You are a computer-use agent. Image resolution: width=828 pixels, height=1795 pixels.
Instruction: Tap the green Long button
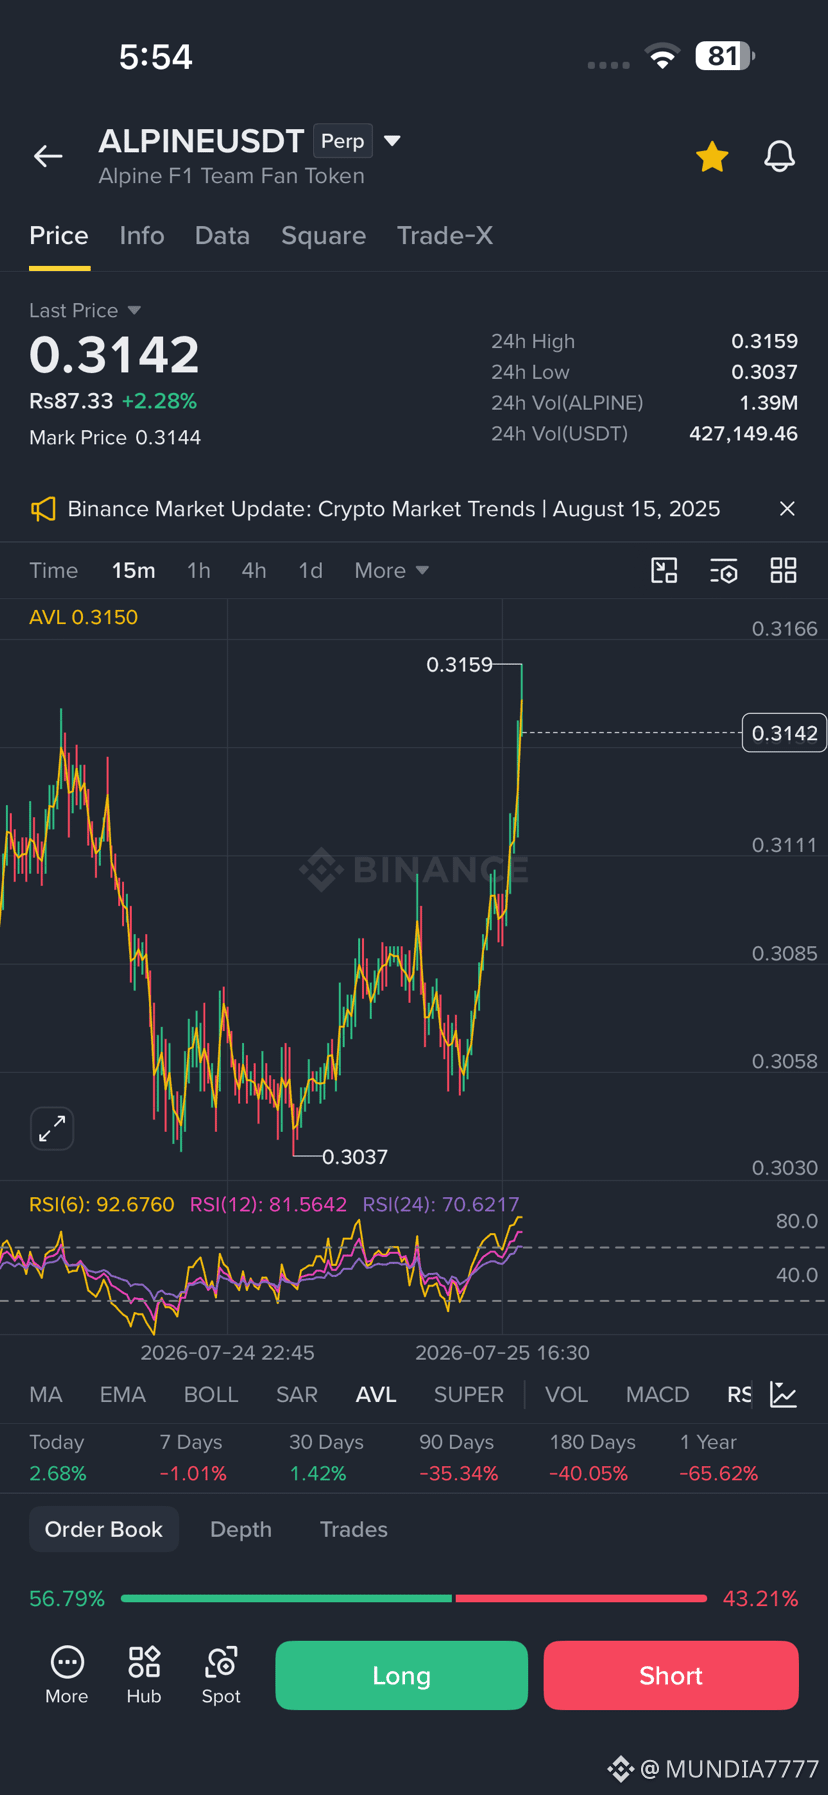click(402, 1676)
